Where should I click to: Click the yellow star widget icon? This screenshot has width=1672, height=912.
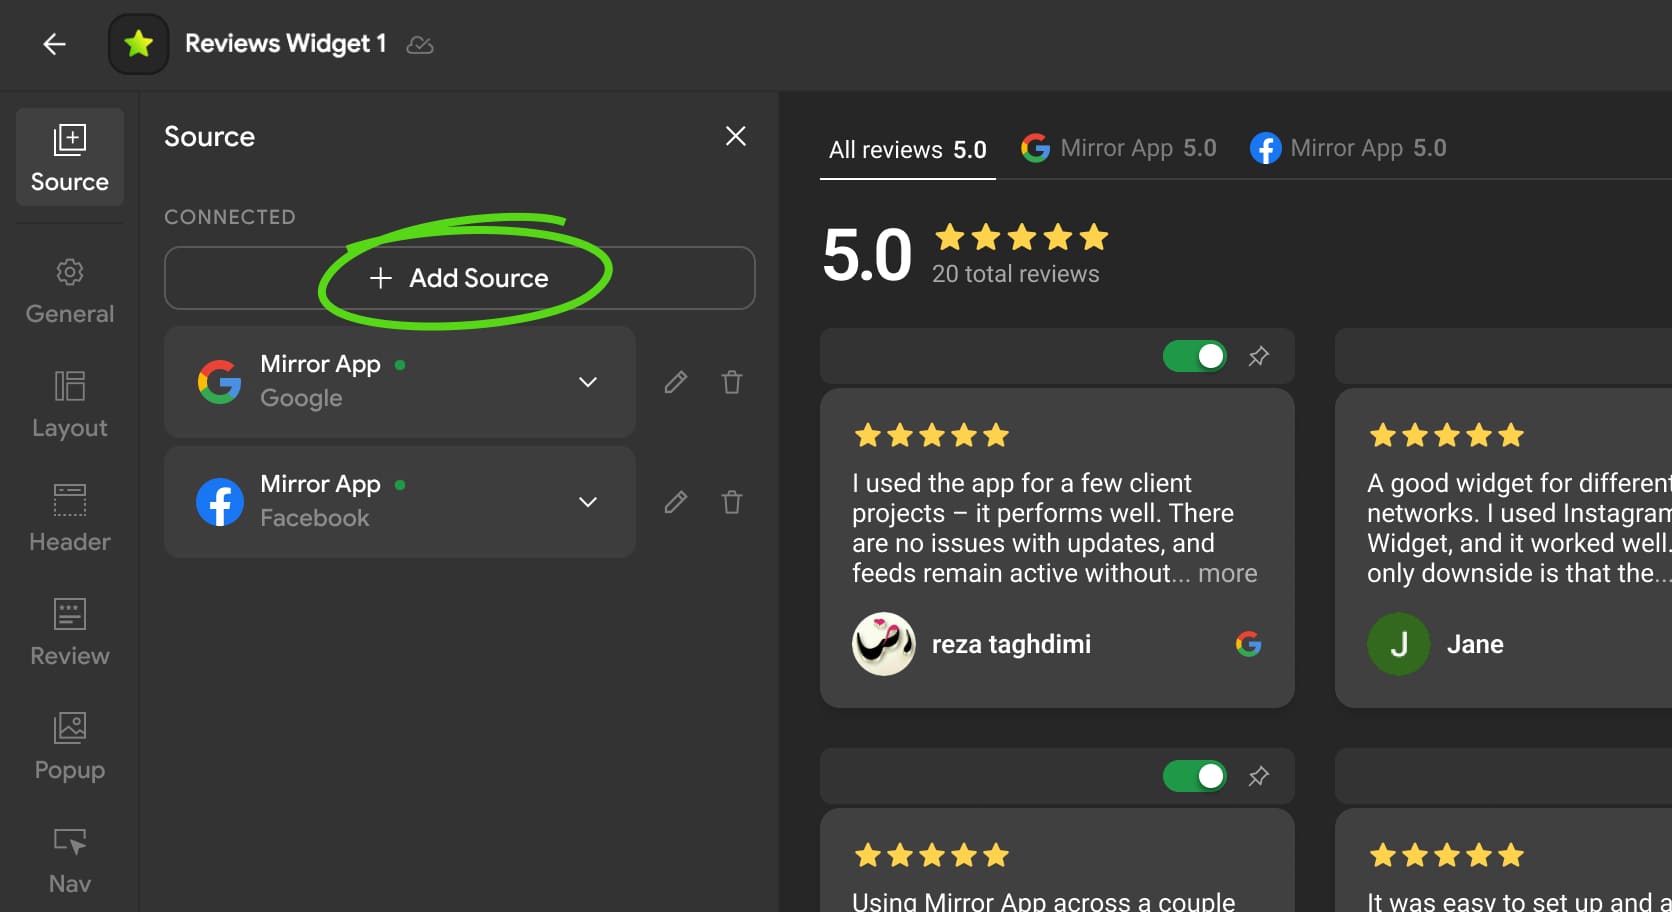point(139,44)
